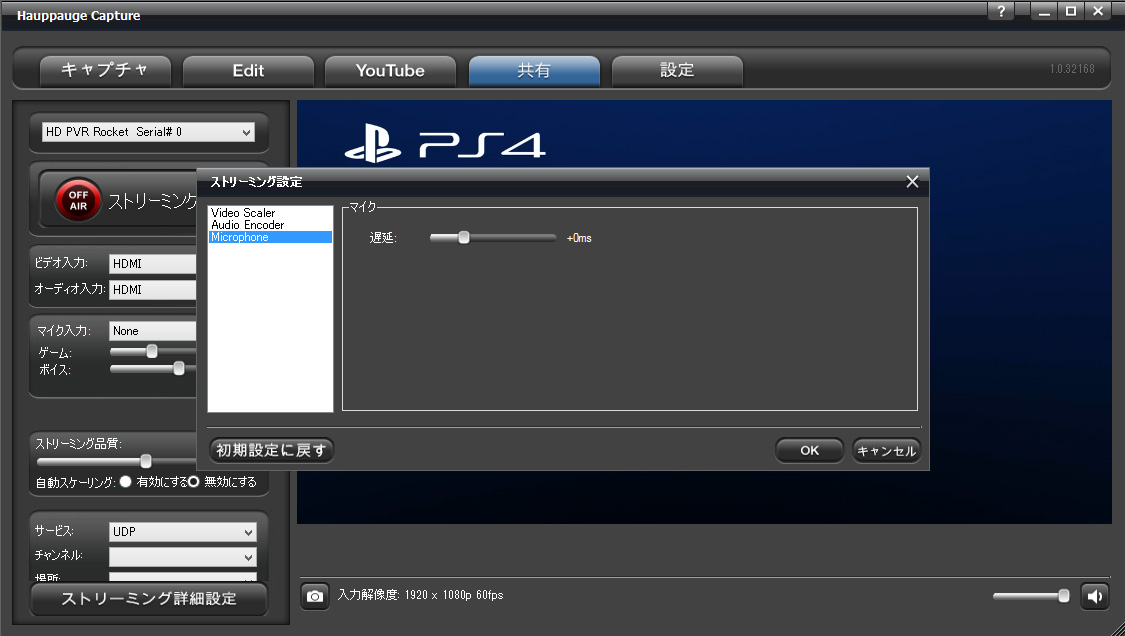Adjust the playback volume slider near speaker
1125x636 pixels.
(1063, 596)
